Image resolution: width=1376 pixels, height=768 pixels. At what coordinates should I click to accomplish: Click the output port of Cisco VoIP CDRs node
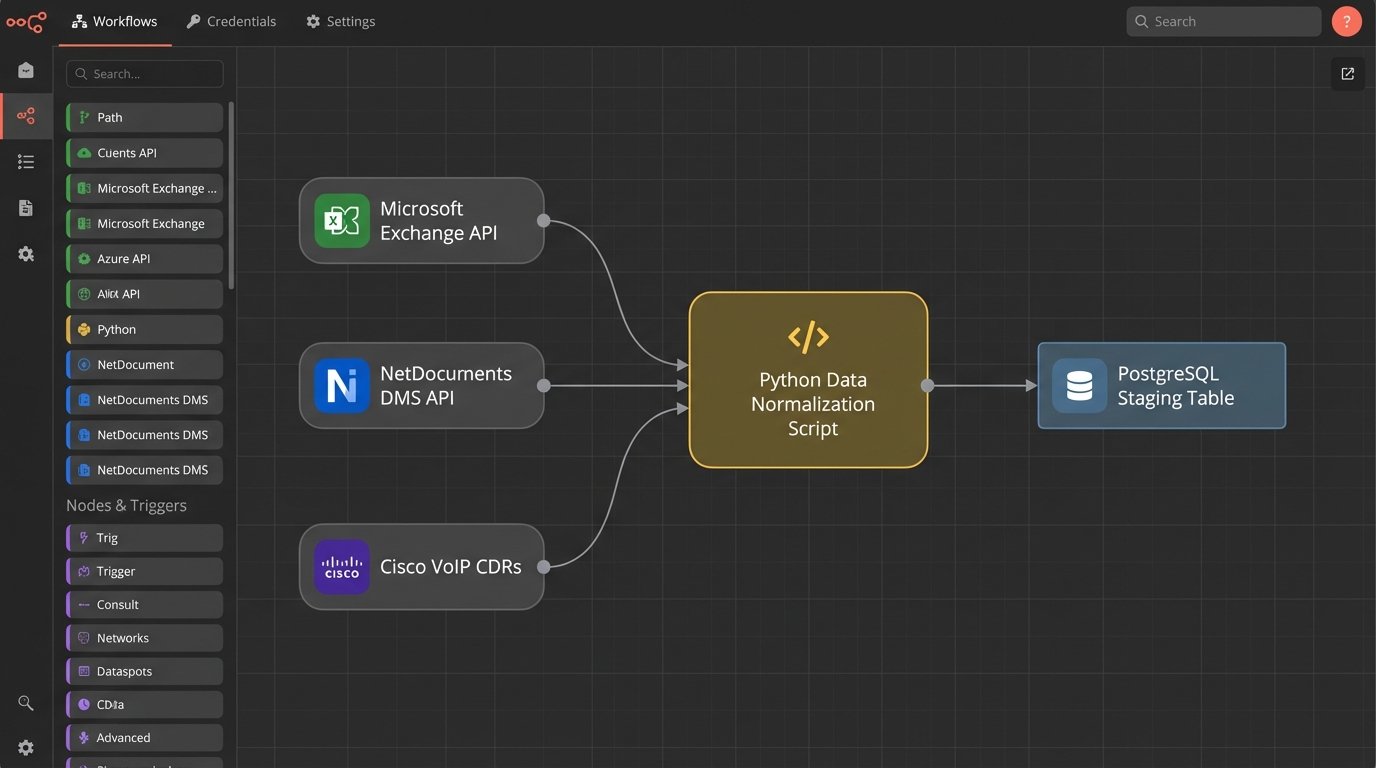[x=543, y=567]
